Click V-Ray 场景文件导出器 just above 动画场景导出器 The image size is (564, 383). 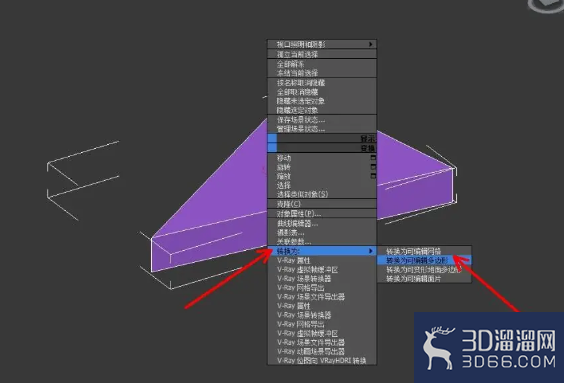pos(322,342)
